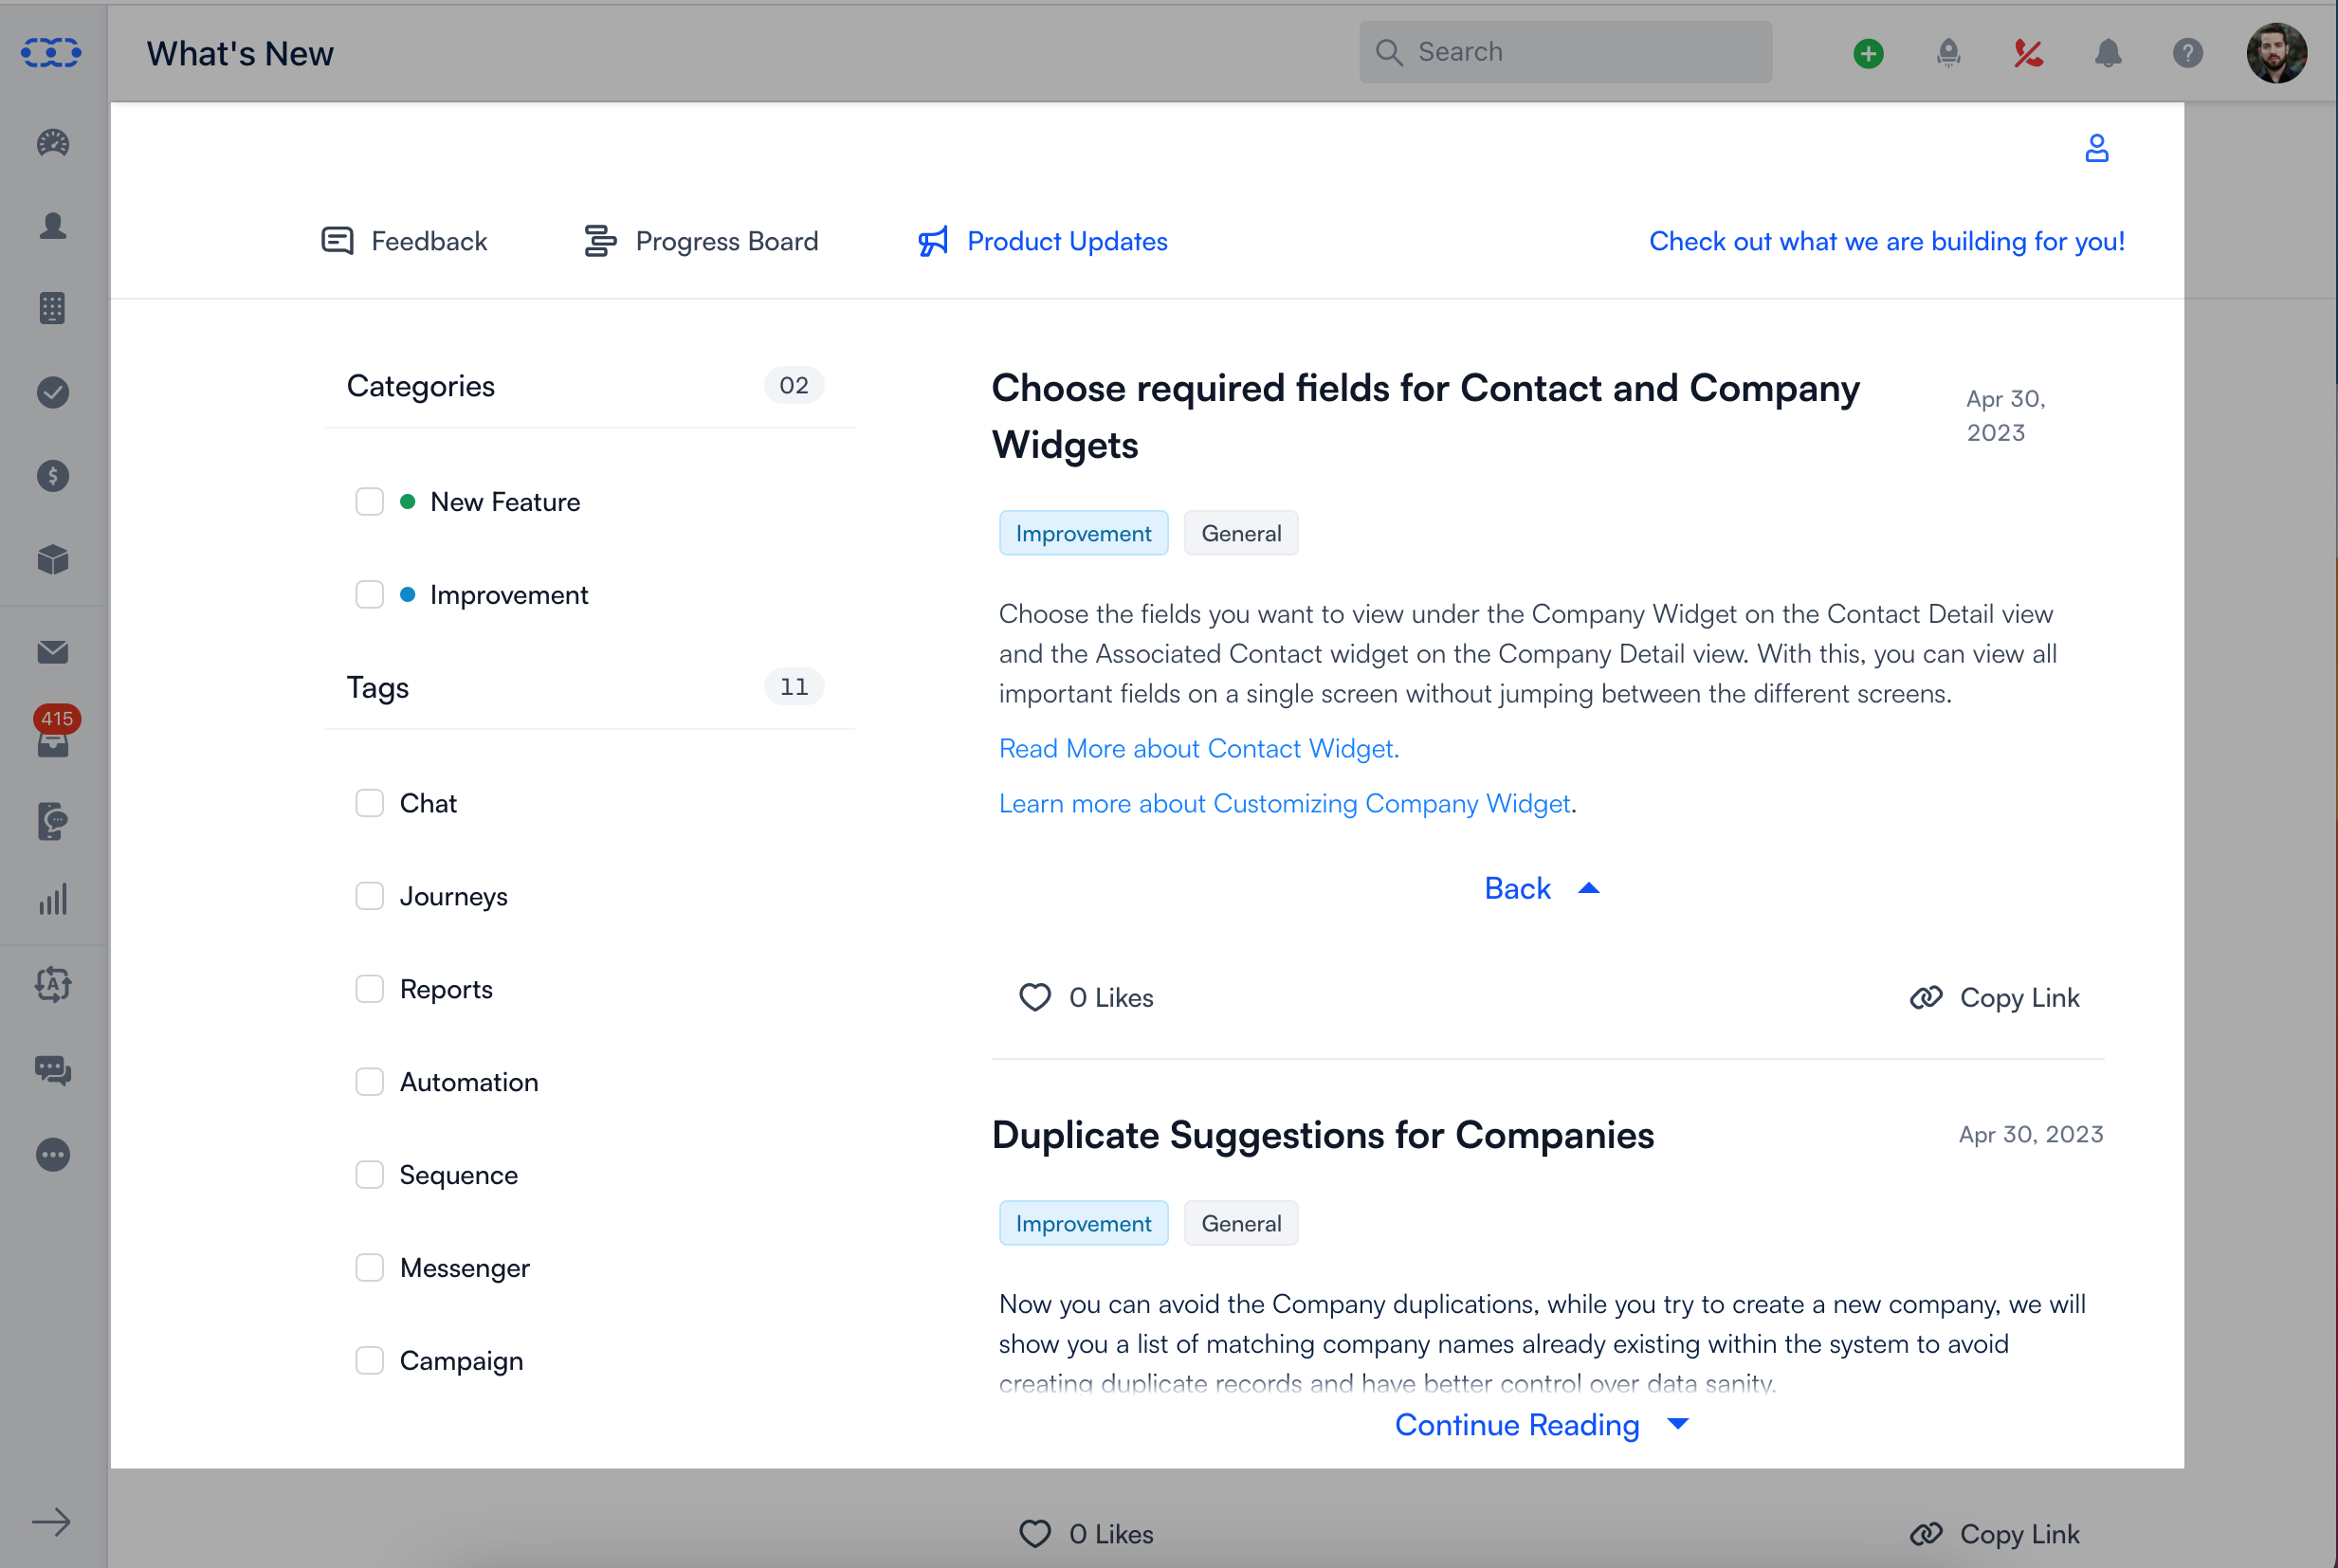This screenshot has height=1568, width=2338.
Task: Select the Campaign tag checkbox
Action: pos(370,1360)
